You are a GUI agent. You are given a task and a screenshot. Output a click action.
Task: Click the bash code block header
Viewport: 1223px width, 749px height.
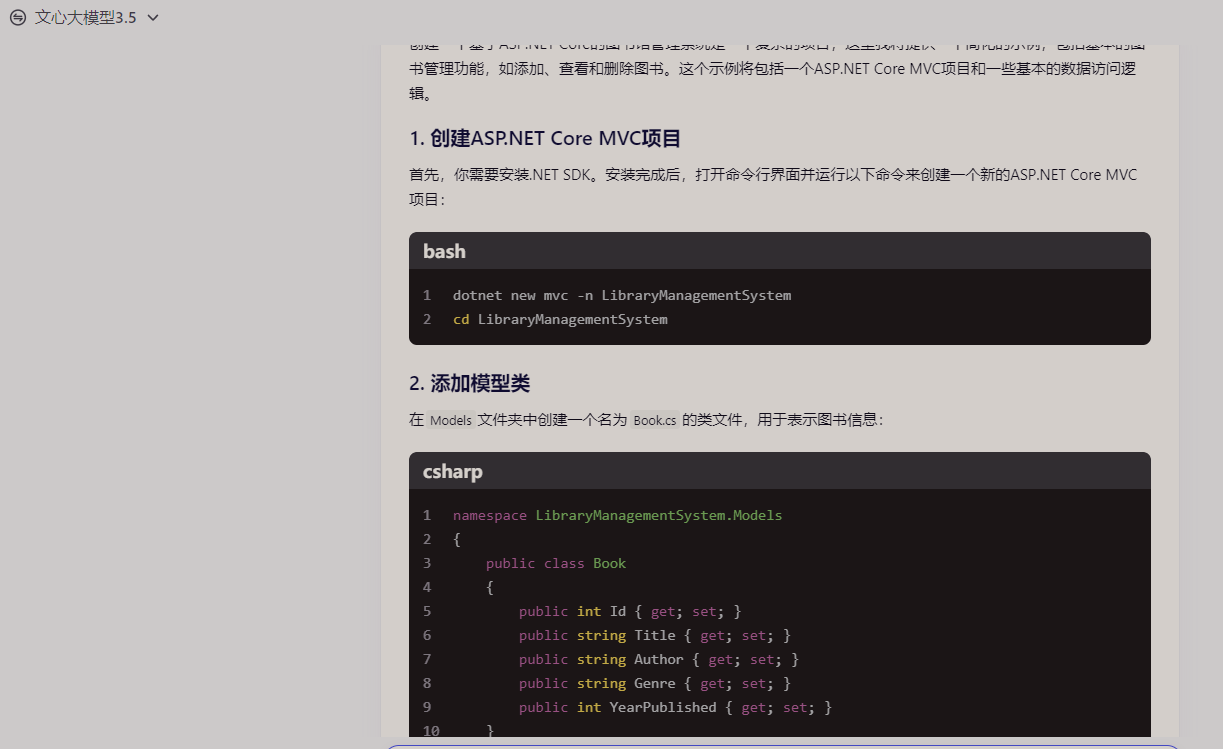click(780, 251)
